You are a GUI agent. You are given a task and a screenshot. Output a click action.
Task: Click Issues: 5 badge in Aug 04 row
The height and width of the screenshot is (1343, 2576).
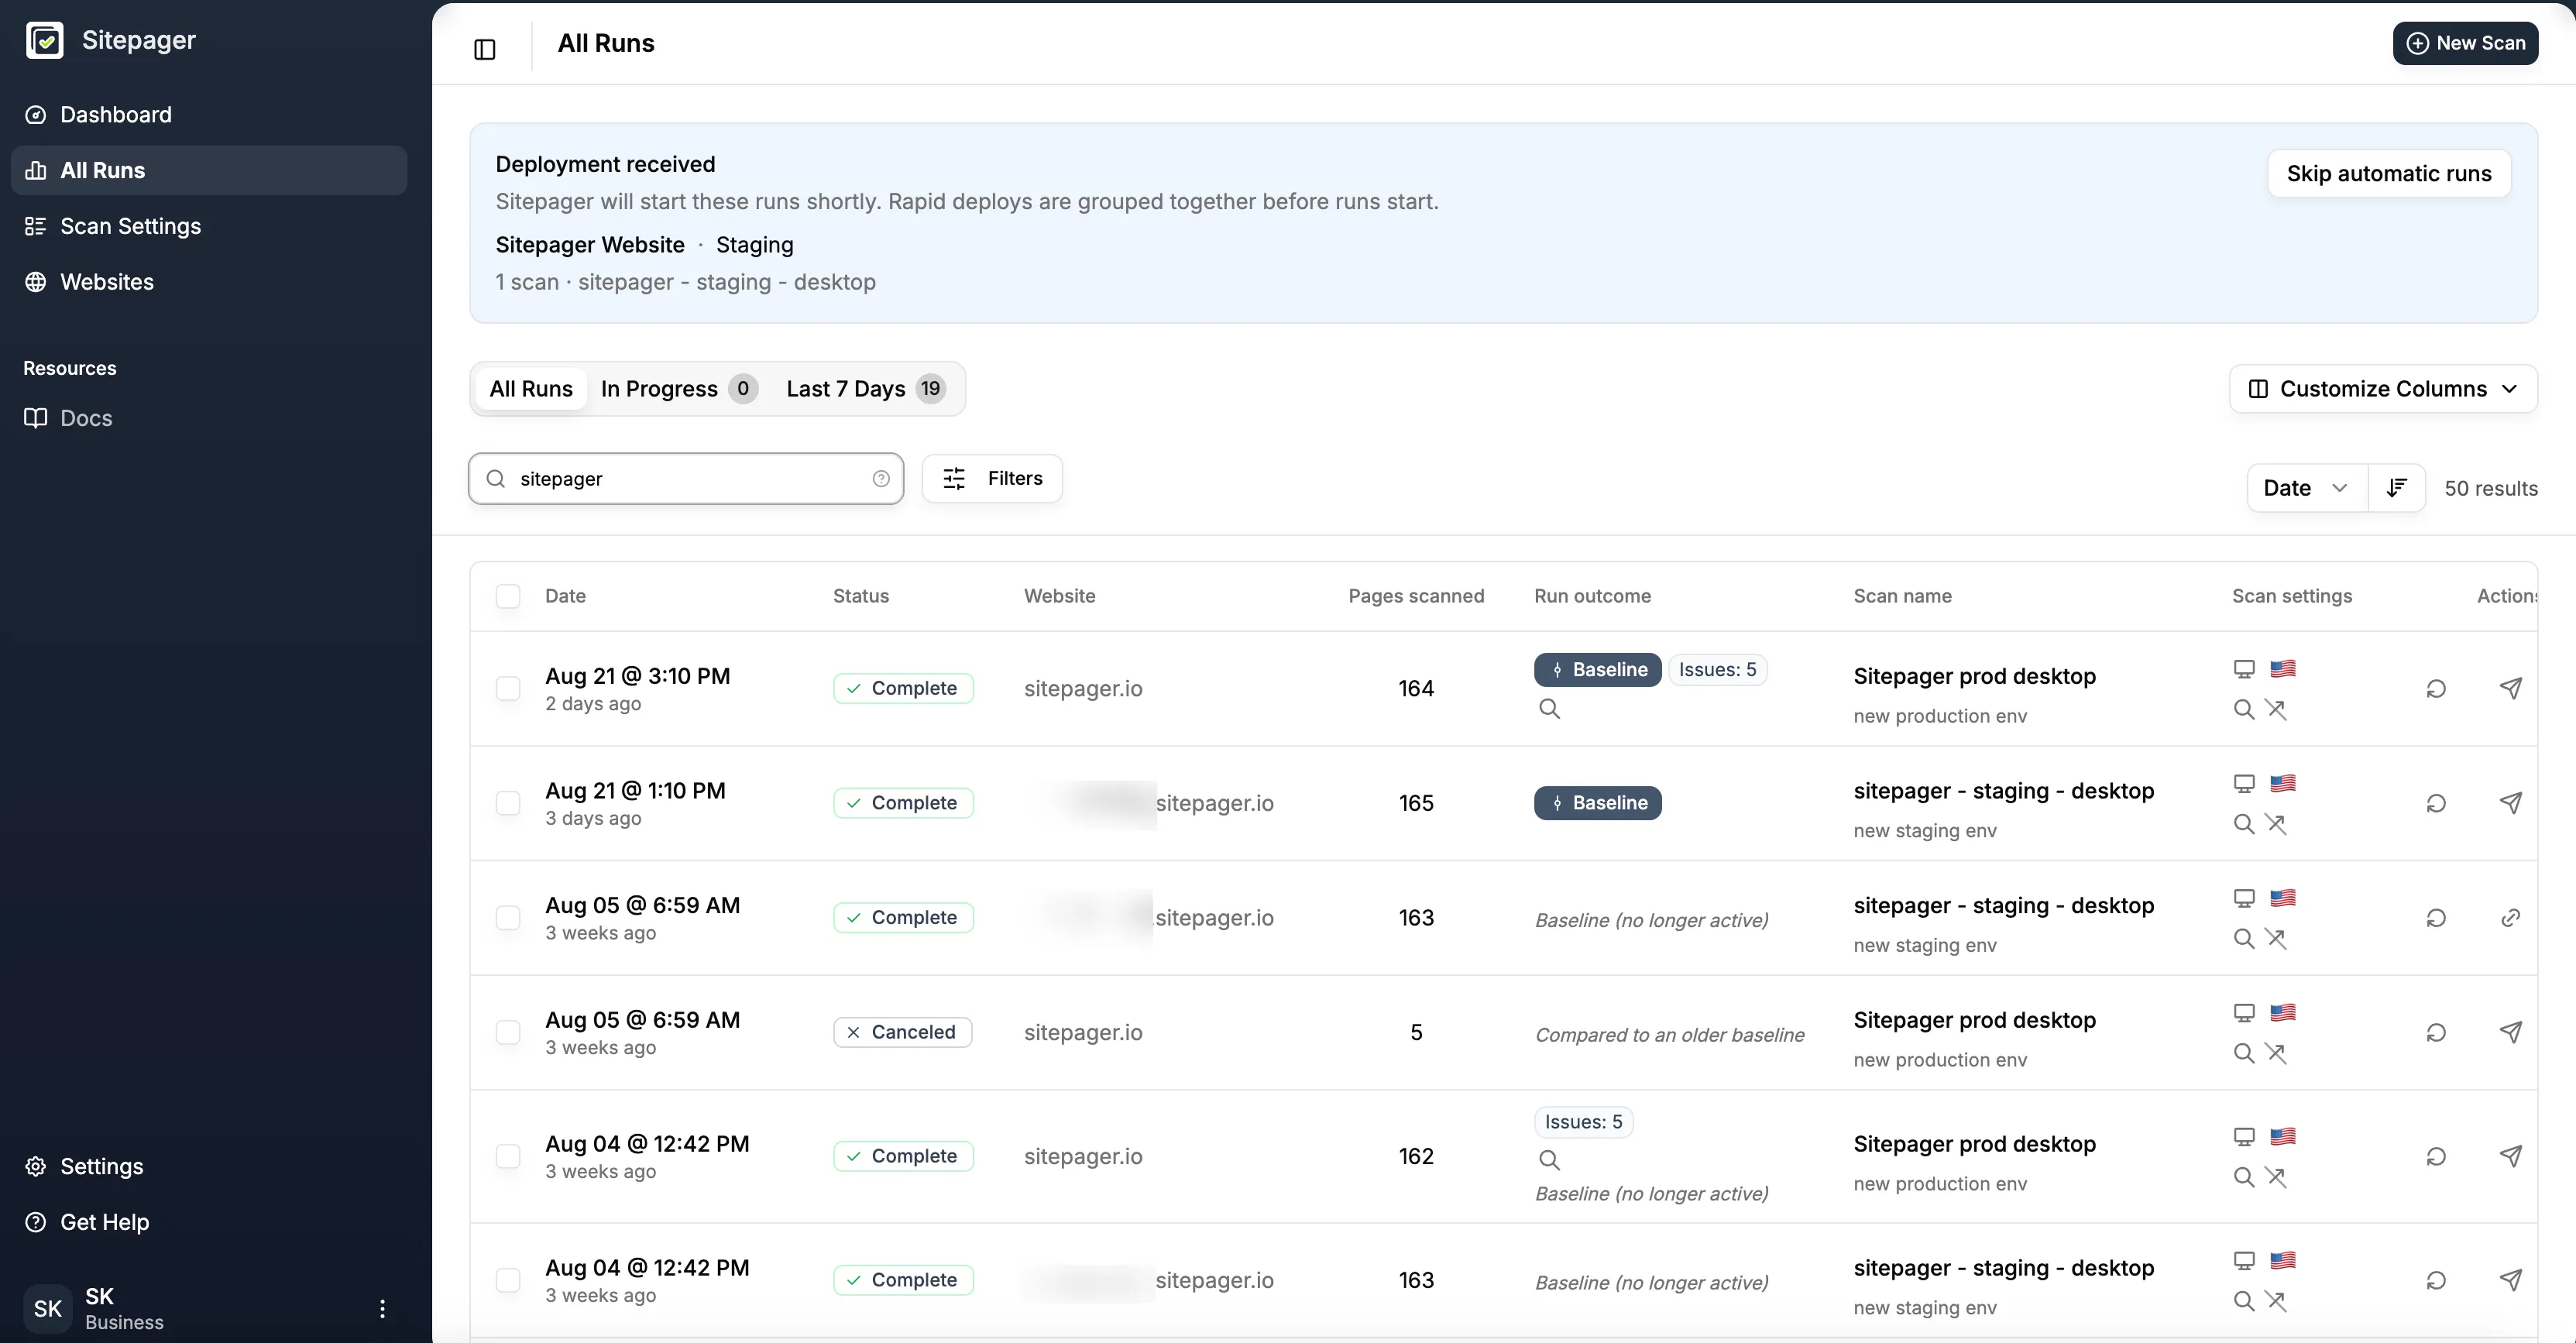(x=1584, y=1122)
